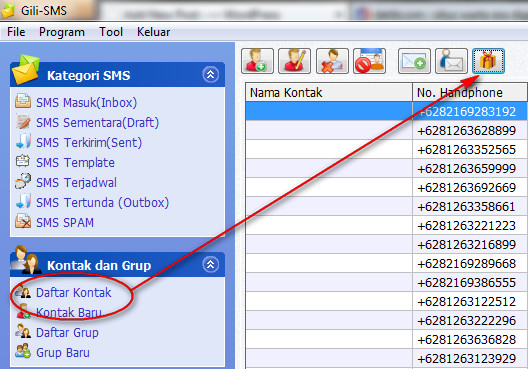Click the SMS SPAM icon
Image resolution: width=528 pixels, height=369 pixels.
pos(23,221)
